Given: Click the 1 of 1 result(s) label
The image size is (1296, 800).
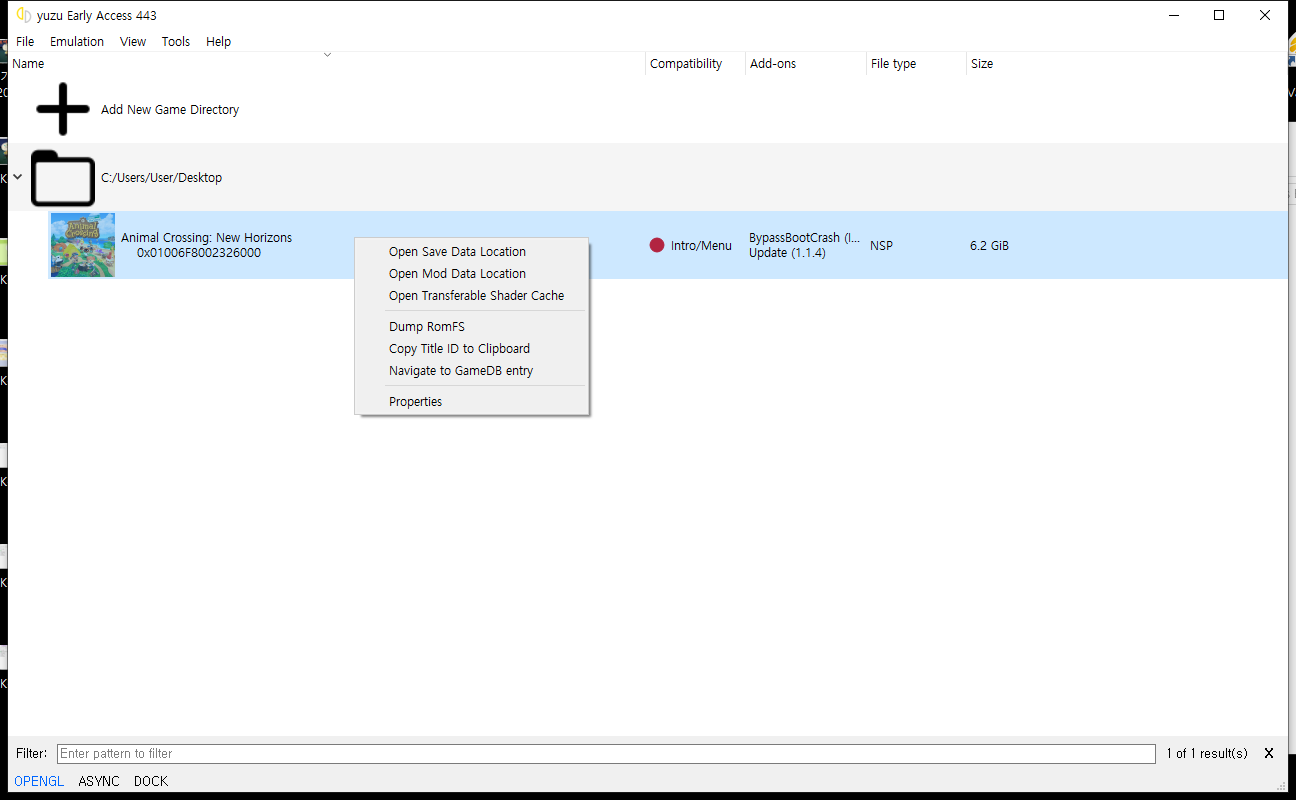Looking at the screenshot, I should point(1207,753).
